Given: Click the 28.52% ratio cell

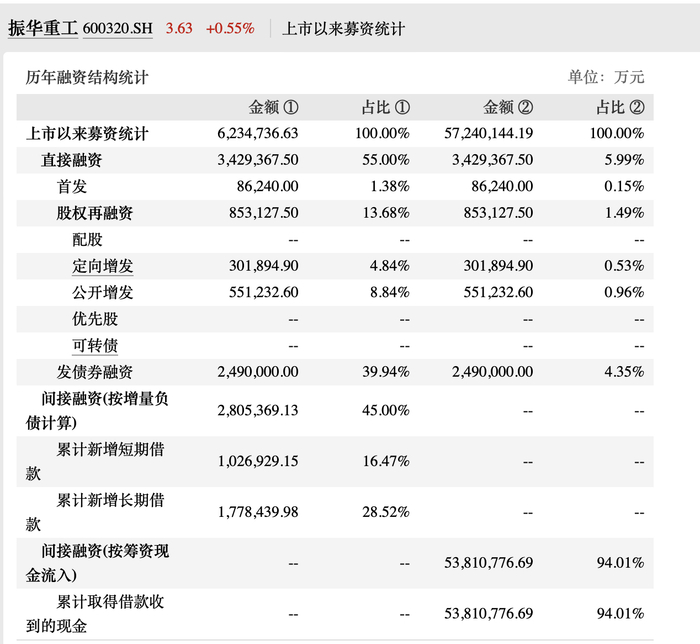Looking at the screenshot, I should [386, 512].
